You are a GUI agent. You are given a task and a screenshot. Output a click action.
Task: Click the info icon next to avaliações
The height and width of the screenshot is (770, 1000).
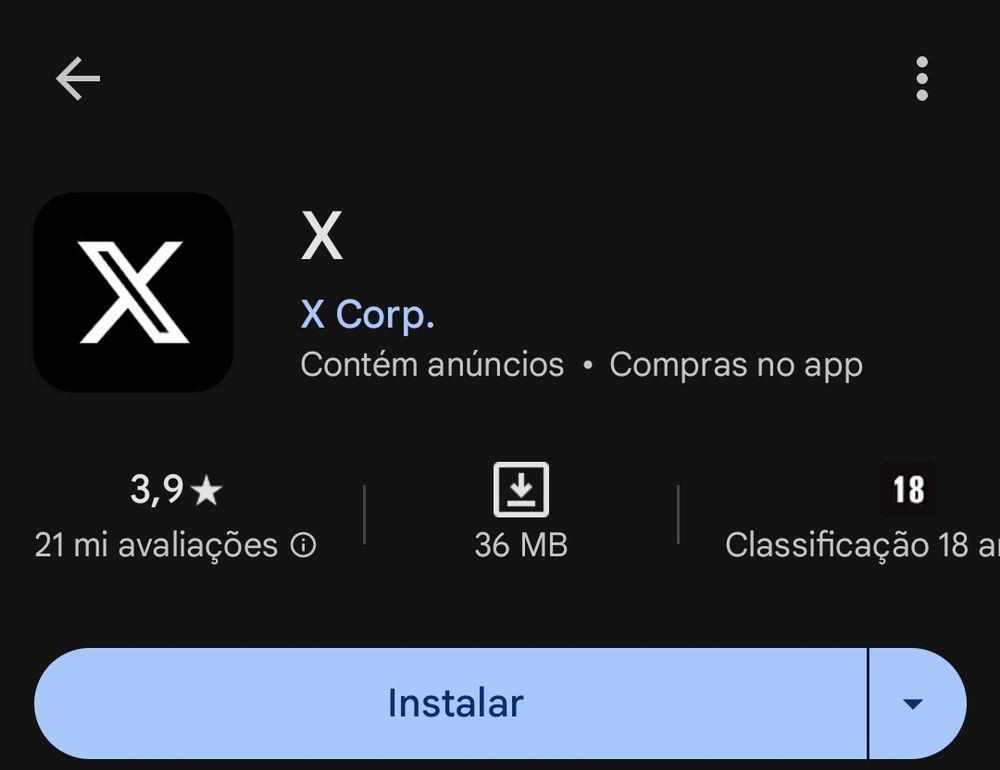point(304,545)
